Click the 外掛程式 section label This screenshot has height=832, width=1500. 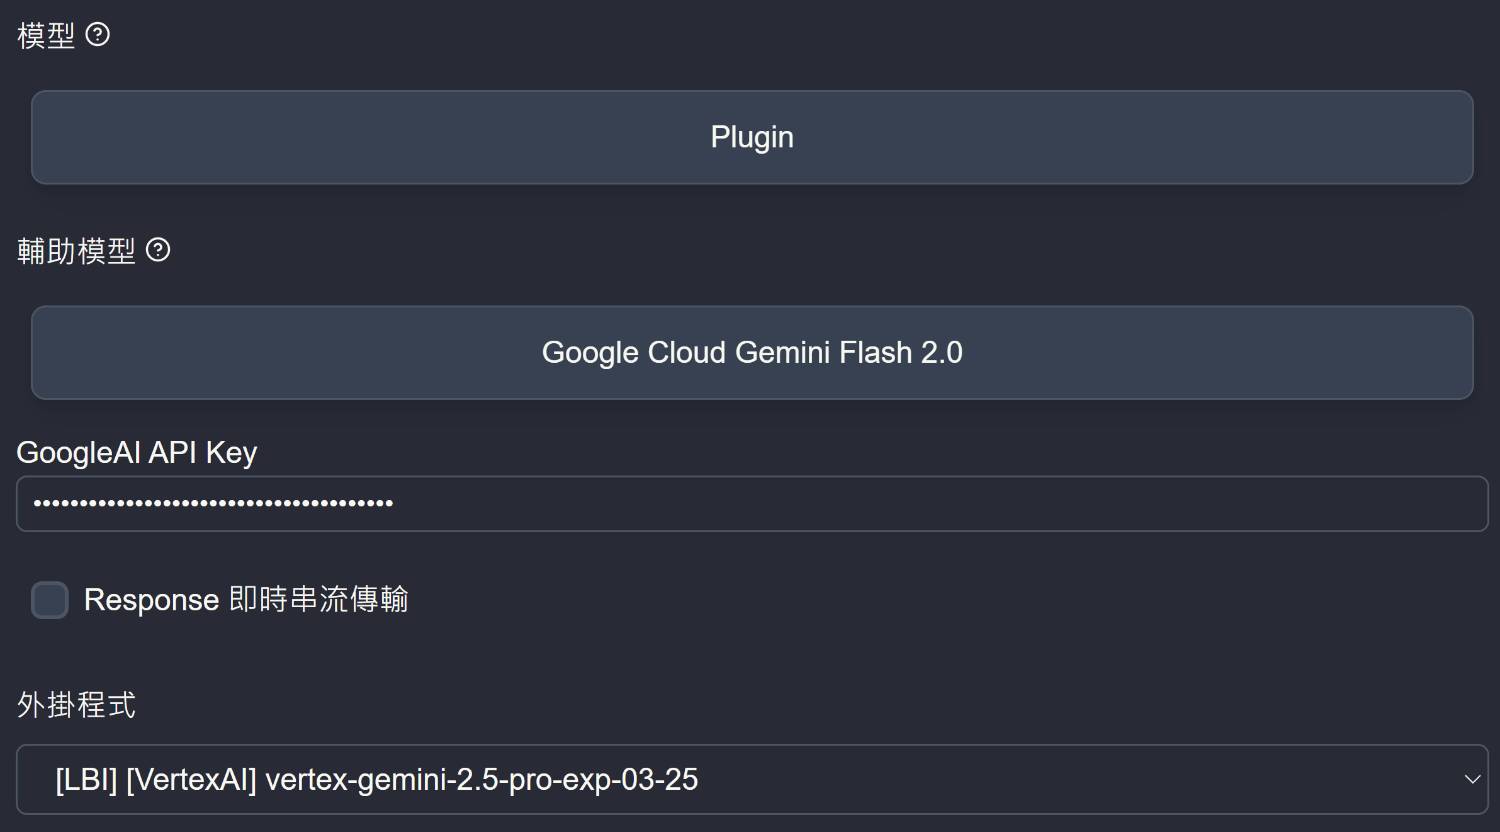76,705
